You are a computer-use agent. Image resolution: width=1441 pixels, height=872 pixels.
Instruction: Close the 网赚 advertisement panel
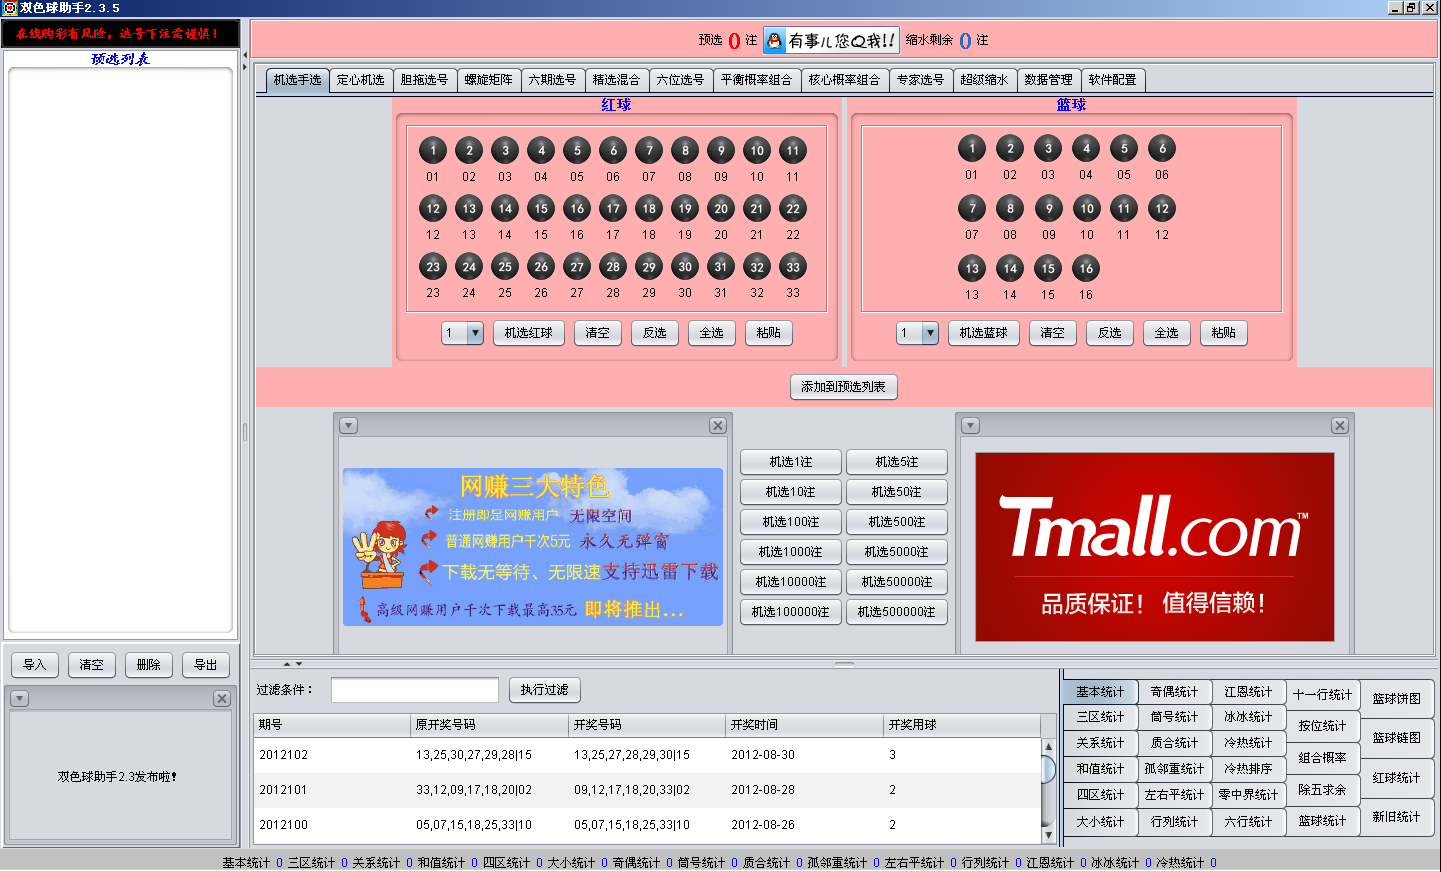click(x=718, y=426)
